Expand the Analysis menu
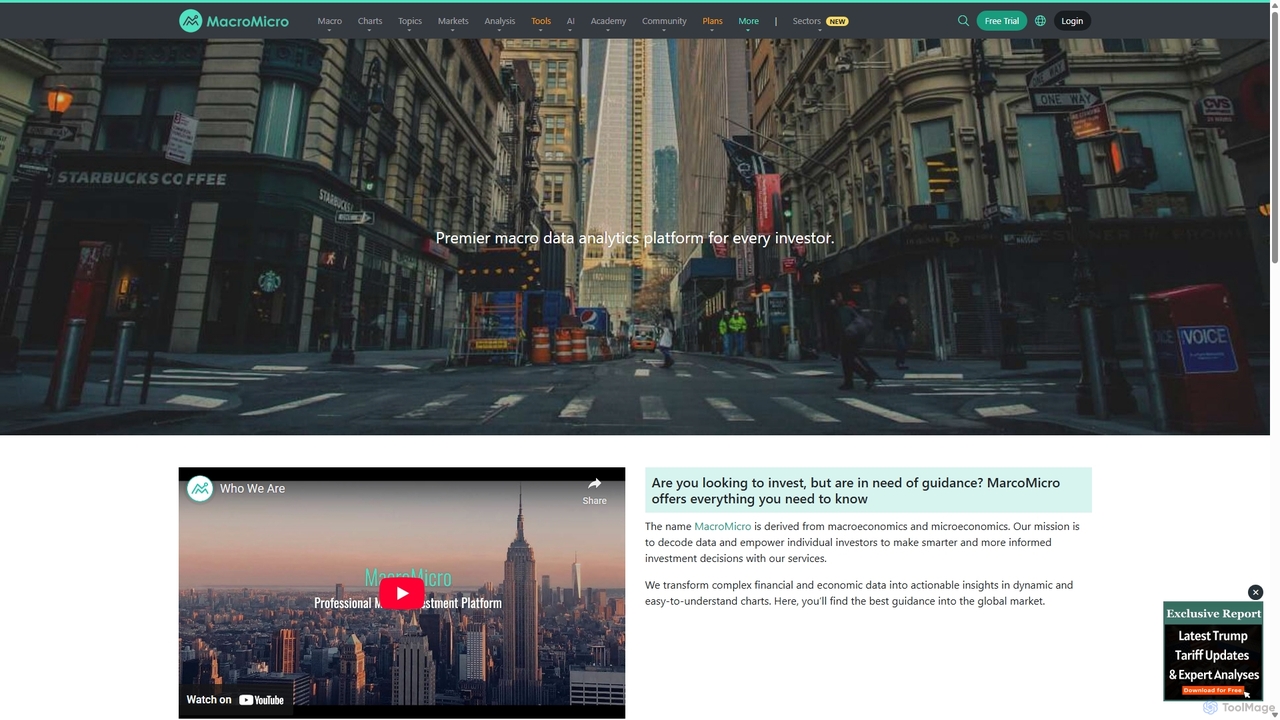Viewport: 1280px width, 720px height. click(500, 21)
